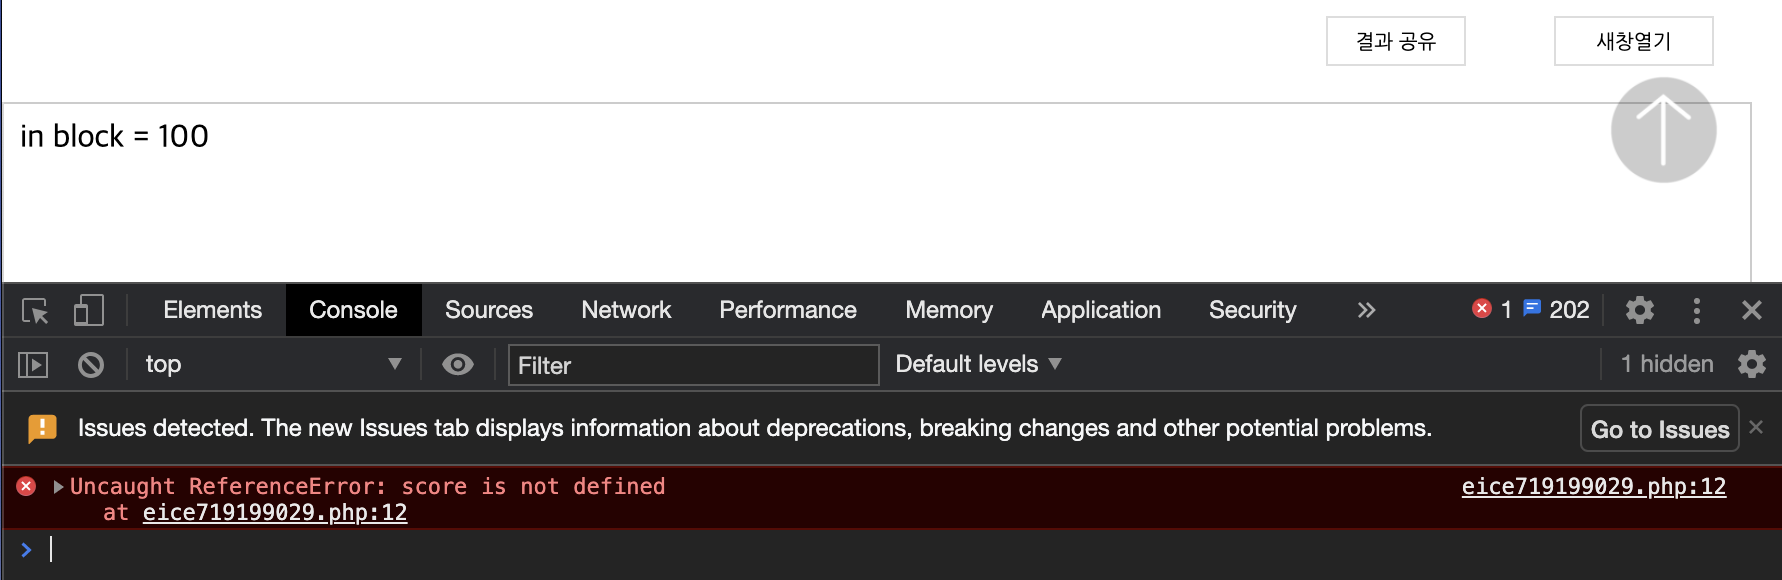The width and height of the screenshot is (1782, 580).
Task: Switch to the Network tab
Action: pos(626,310)
